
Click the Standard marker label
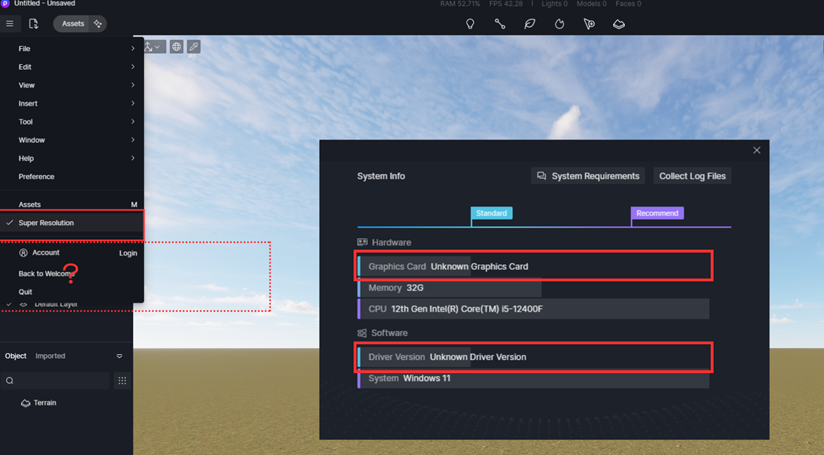491,213
